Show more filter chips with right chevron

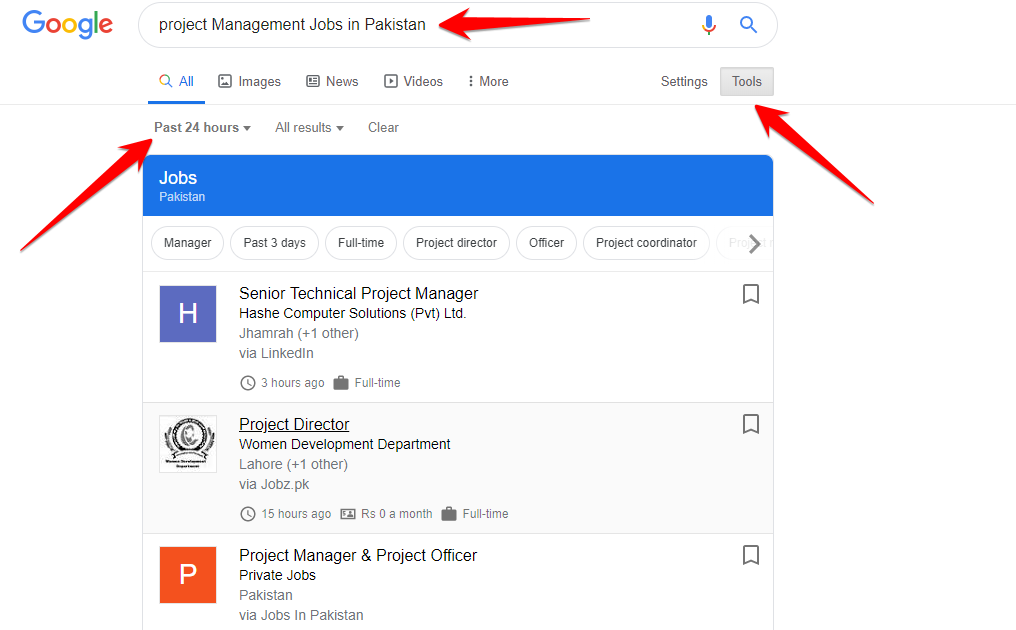click(x=754, y=244)
